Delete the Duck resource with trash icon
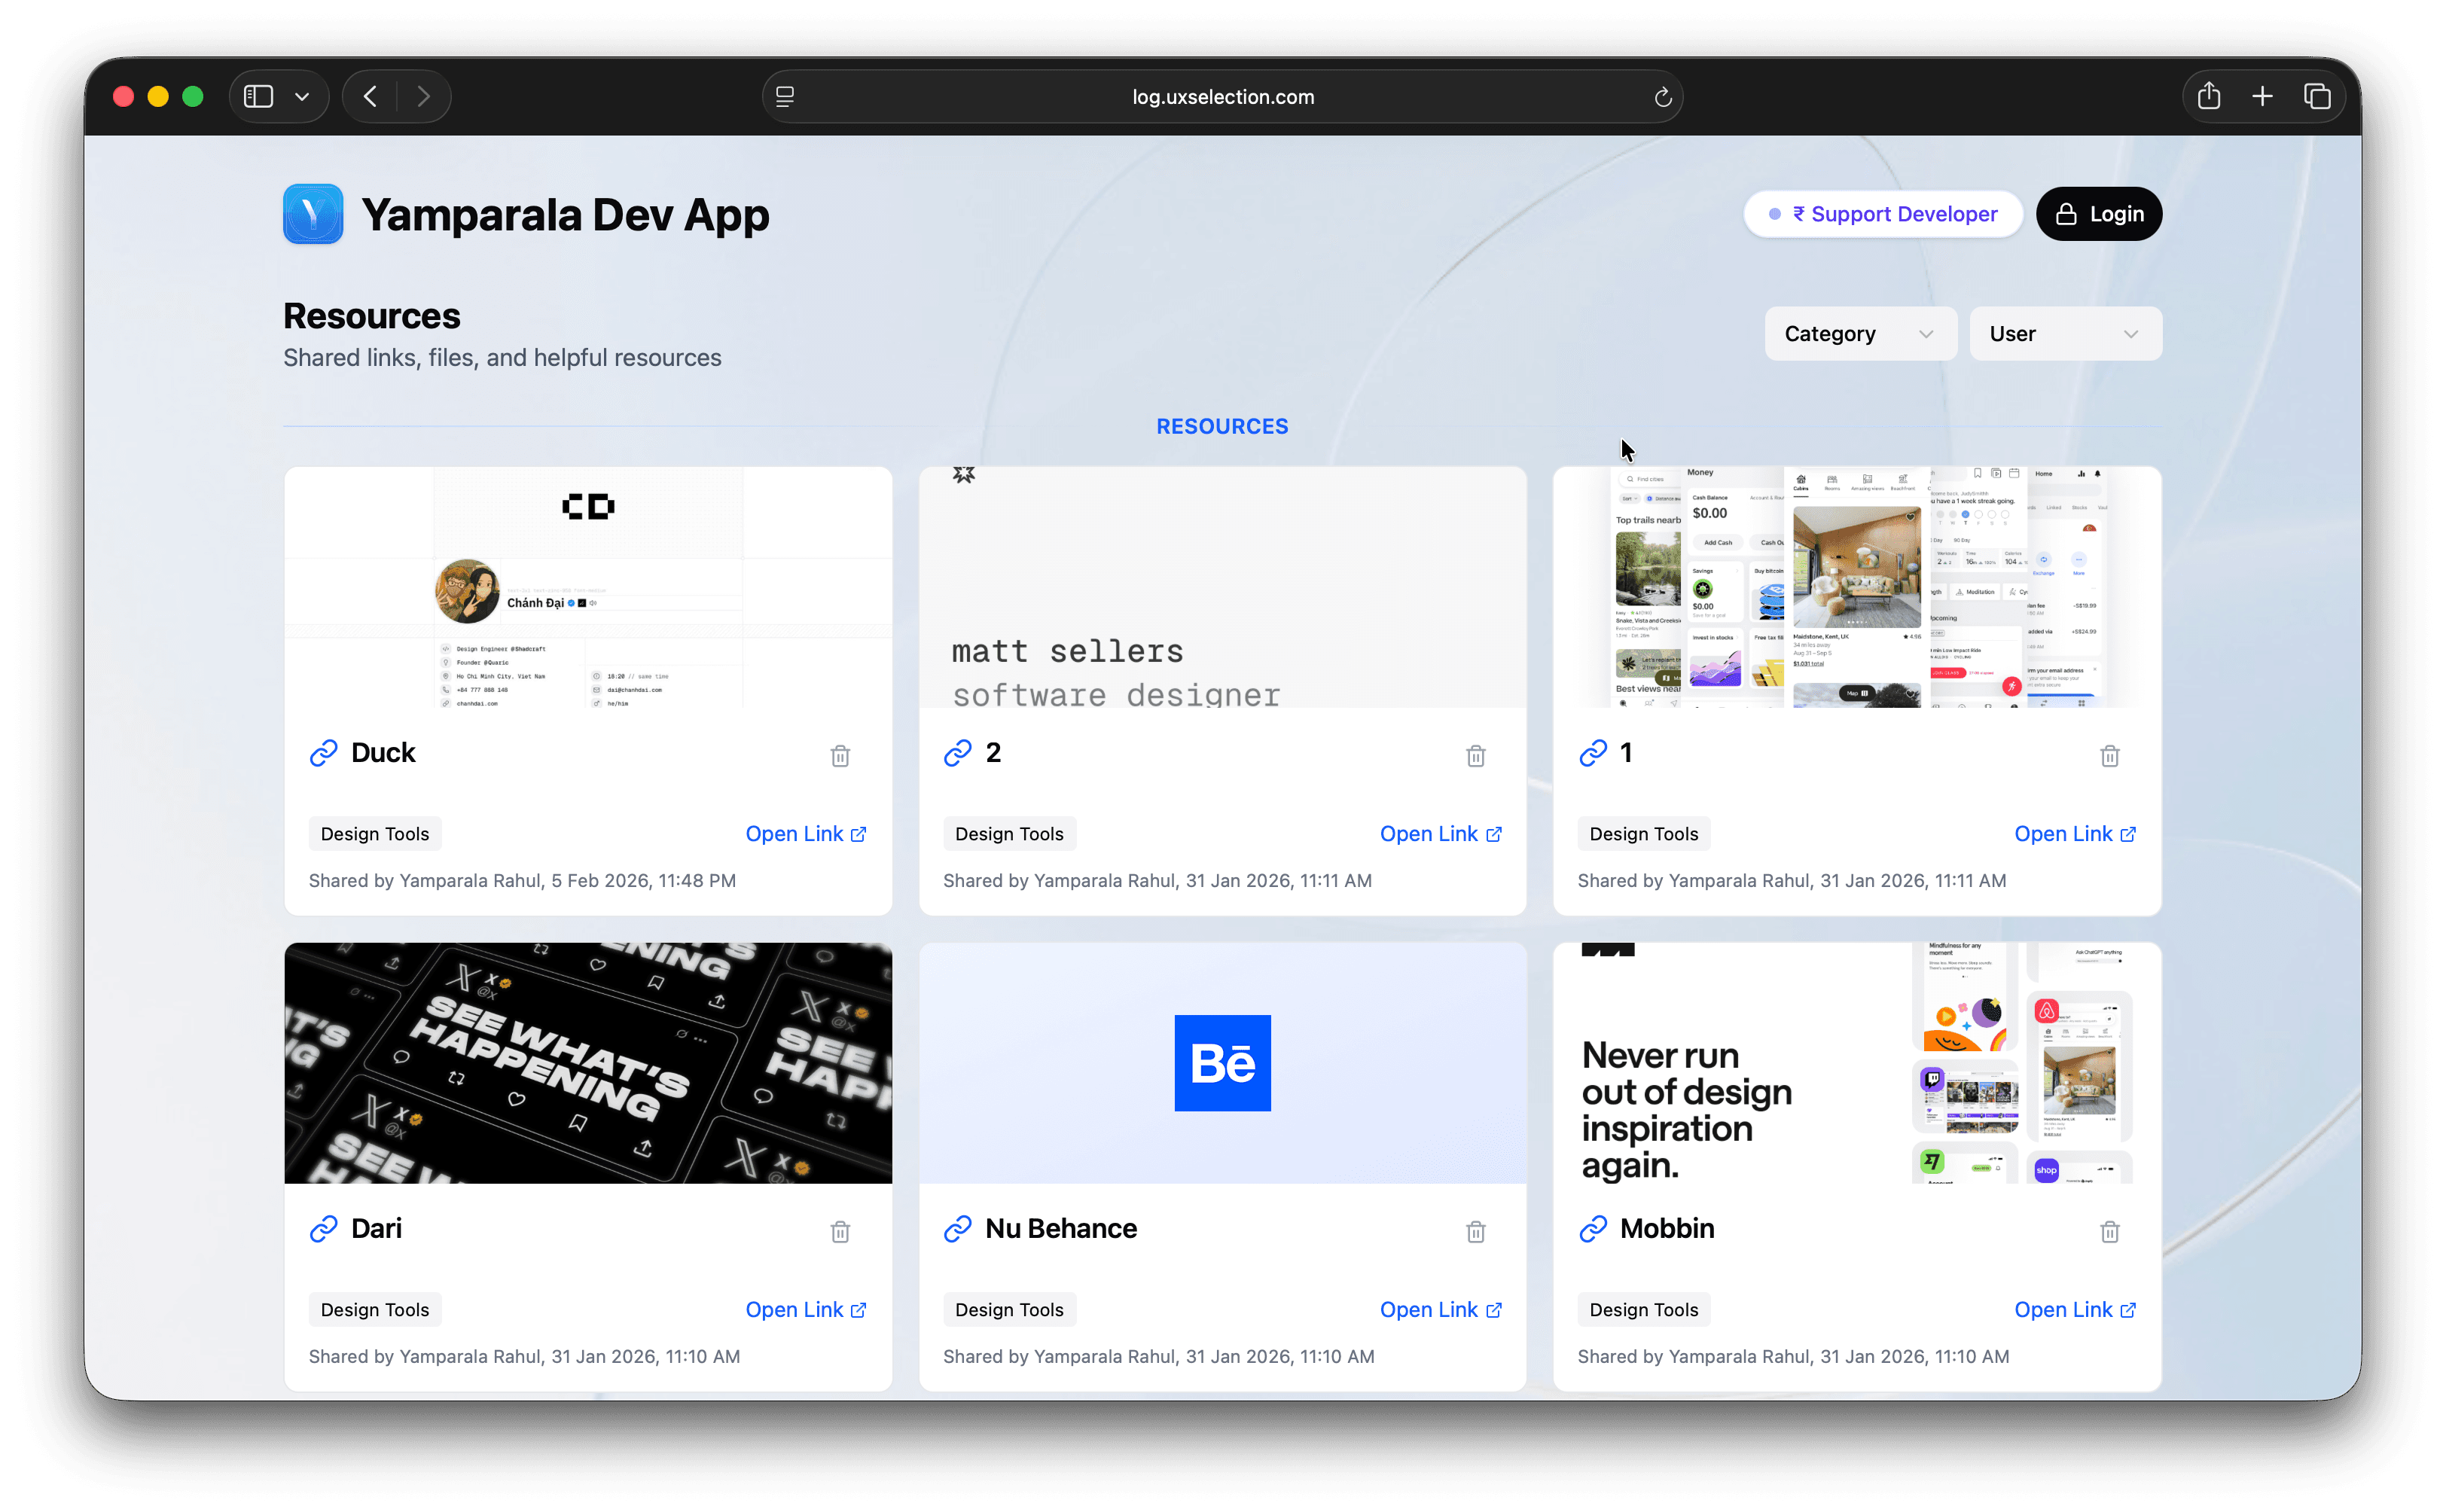Image resolution: width=2446 pixels, height=1512 pixels. click(x=840, y=756)
